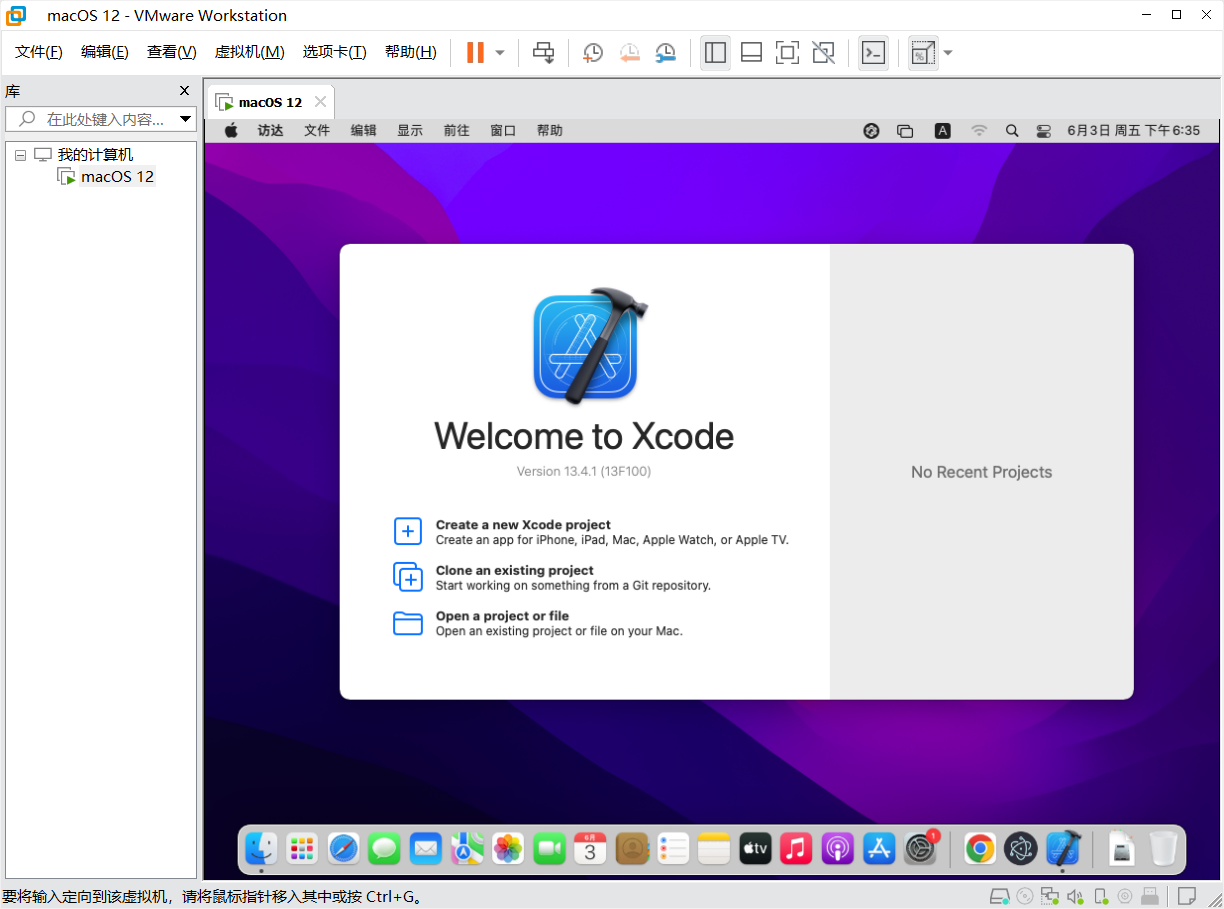Screen dimensions: 1224x909
Task: Open stretch mode dropdown arrow
Action: [x=947, y=53]
